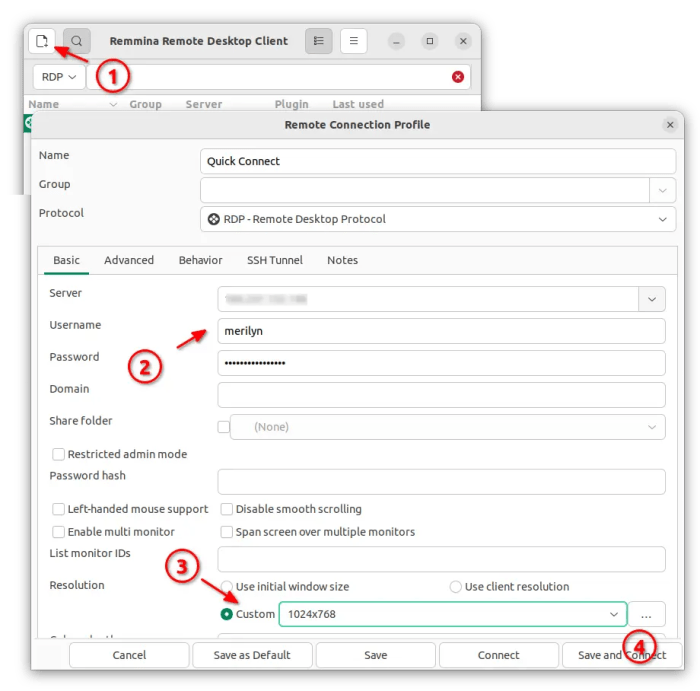Expand the Server history dropdown arrow
The width and height of the screenshot is (700, 691).
pyautogui.click(x=652, y=299)
